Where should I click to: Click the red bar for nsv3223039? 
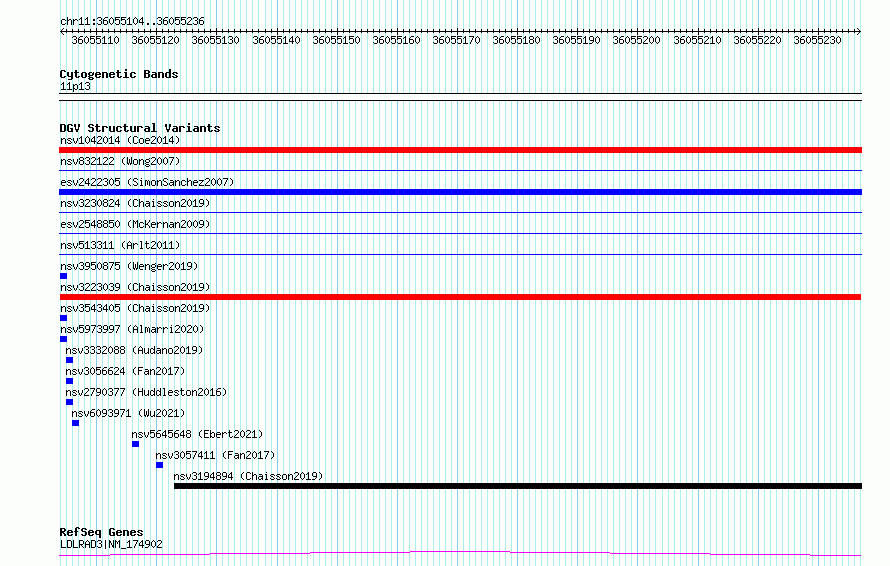(x=460, y=297)
